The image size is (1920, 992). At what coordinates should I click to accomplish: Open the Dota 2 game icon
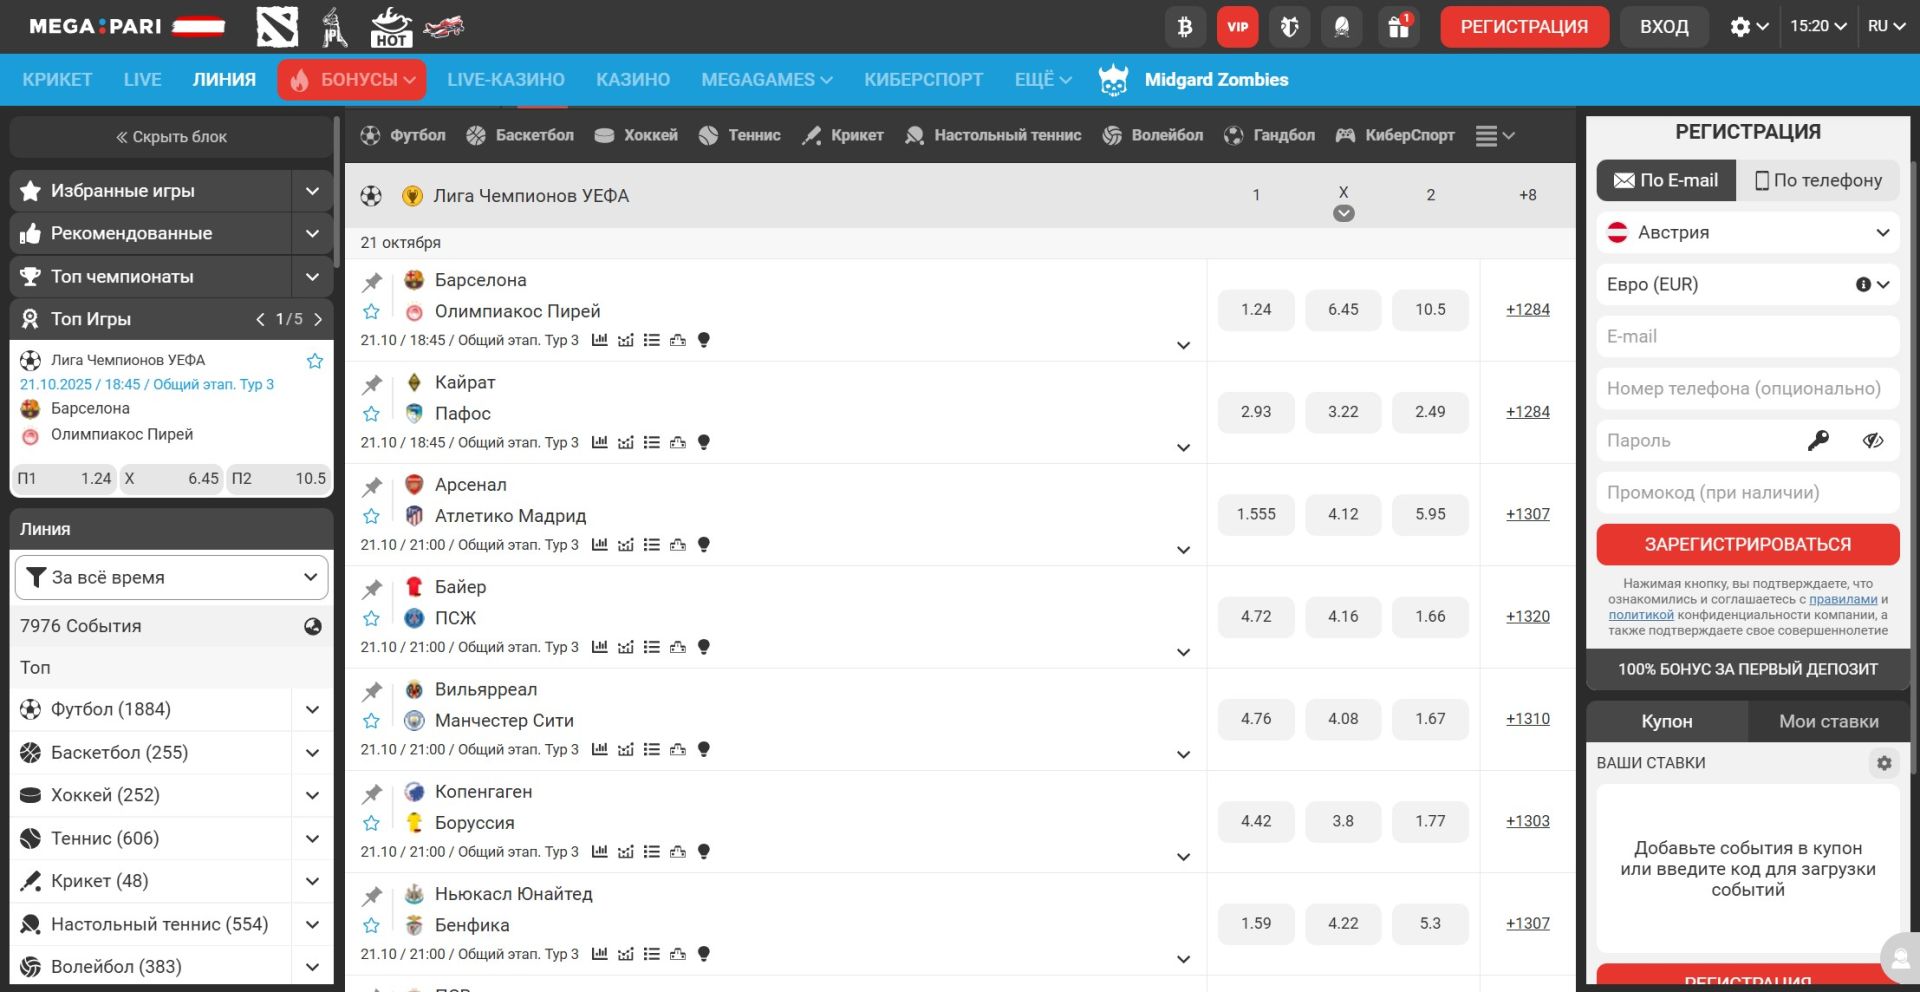point(277,27)
